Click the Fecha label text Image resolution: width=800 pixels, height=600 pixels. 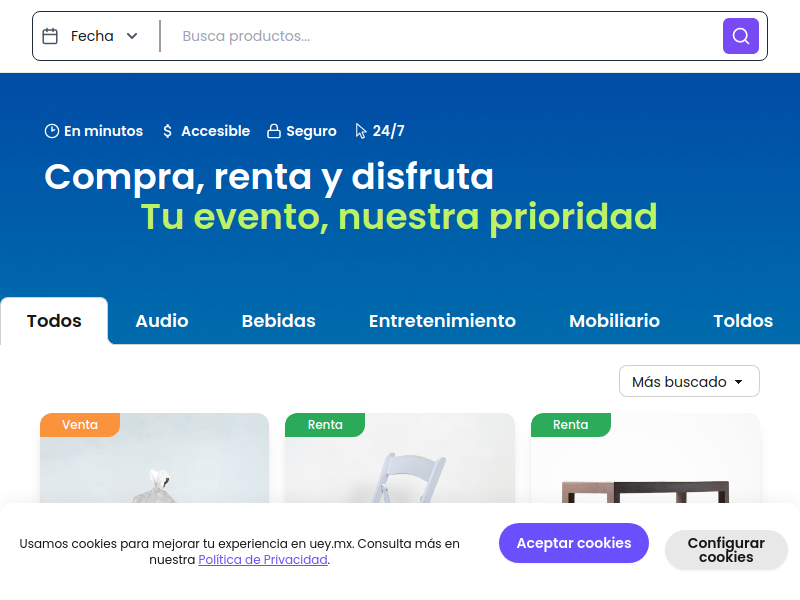click(x=92, y=36)
